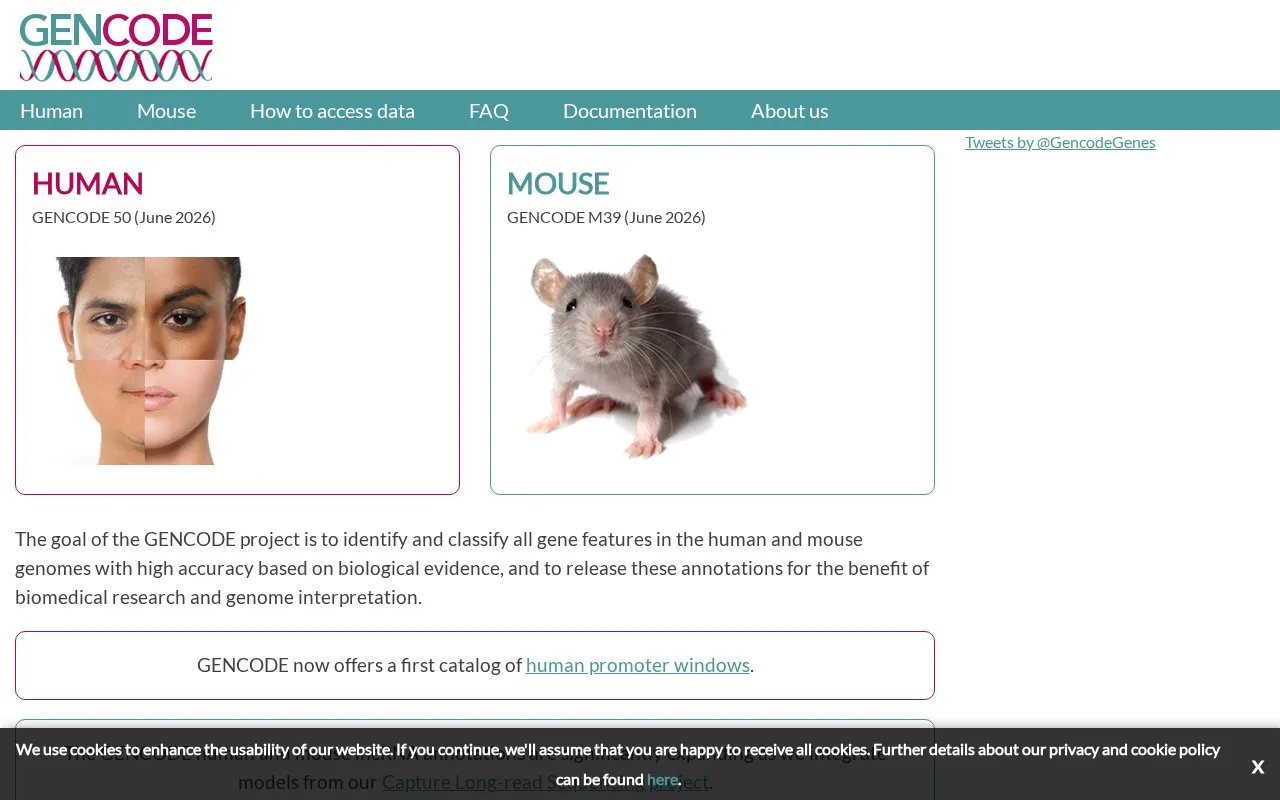The width and height of the screenshot is (1280, 800).
Task: Click the human faces image
Action: click(x=150, y=361)
